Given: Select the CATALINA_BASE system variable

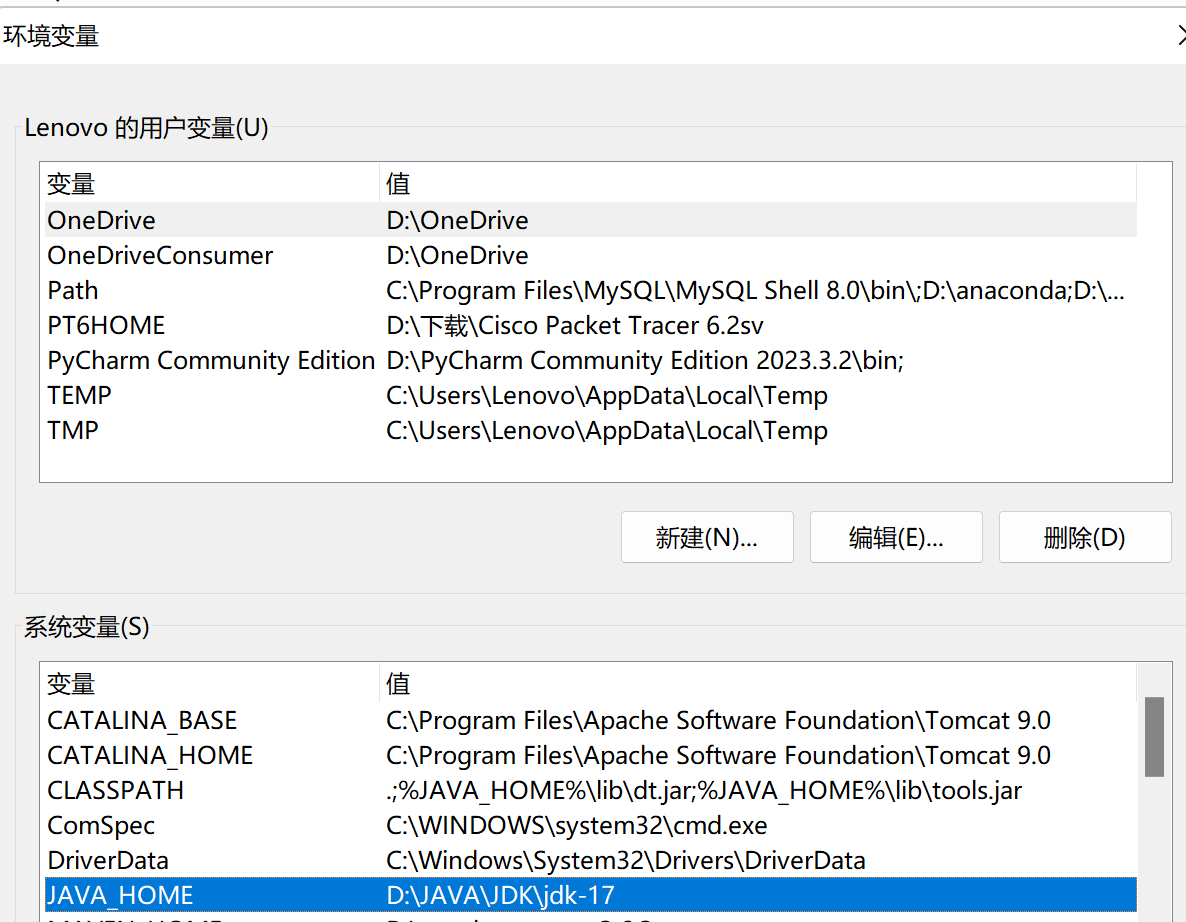Looking at the screenshot, I should tap(142, 720).
